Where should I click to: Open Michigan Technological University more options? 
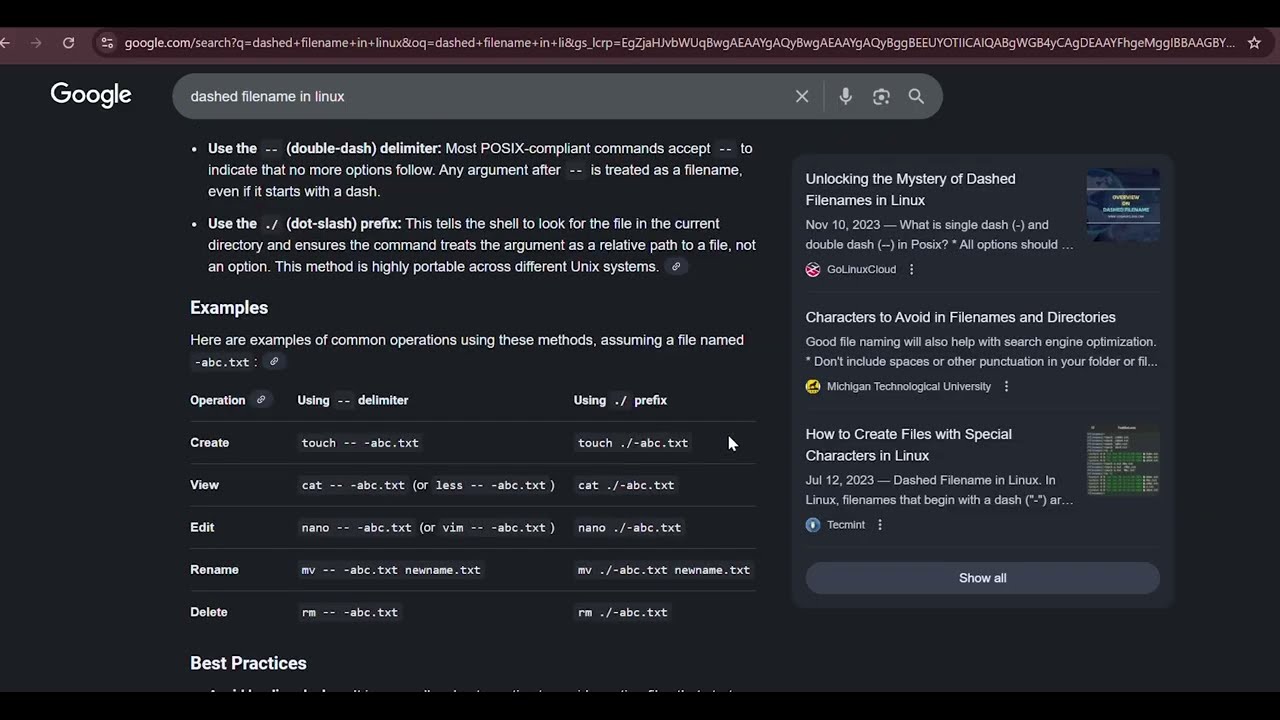pos(1006,386)
